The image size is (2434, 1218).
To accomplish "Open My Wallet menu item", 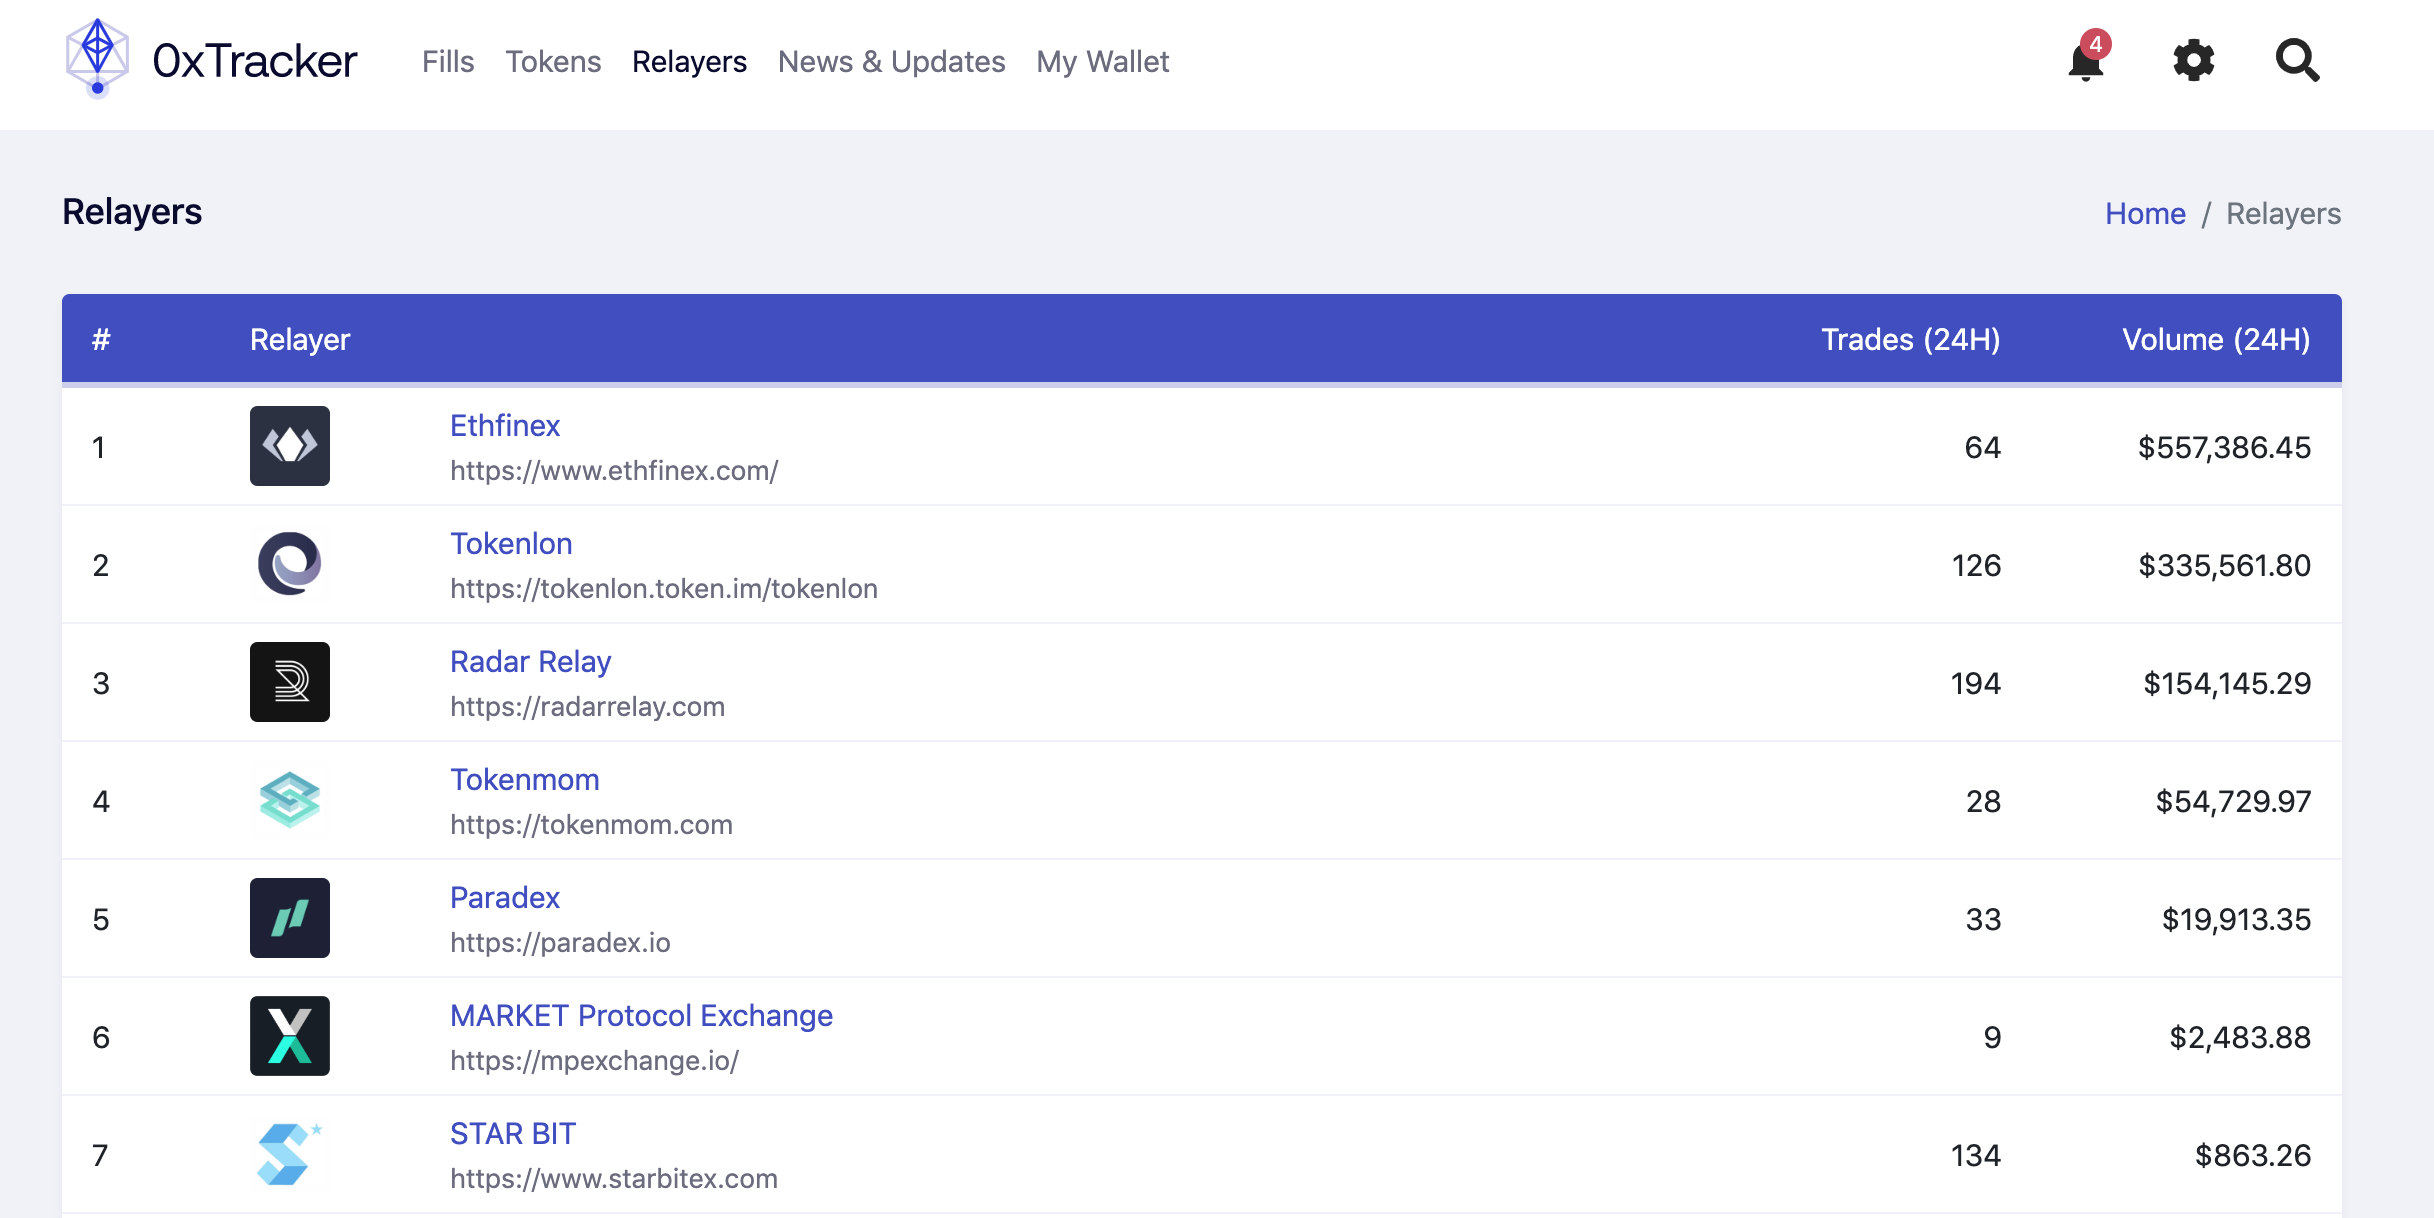I will coord(1104,62).
